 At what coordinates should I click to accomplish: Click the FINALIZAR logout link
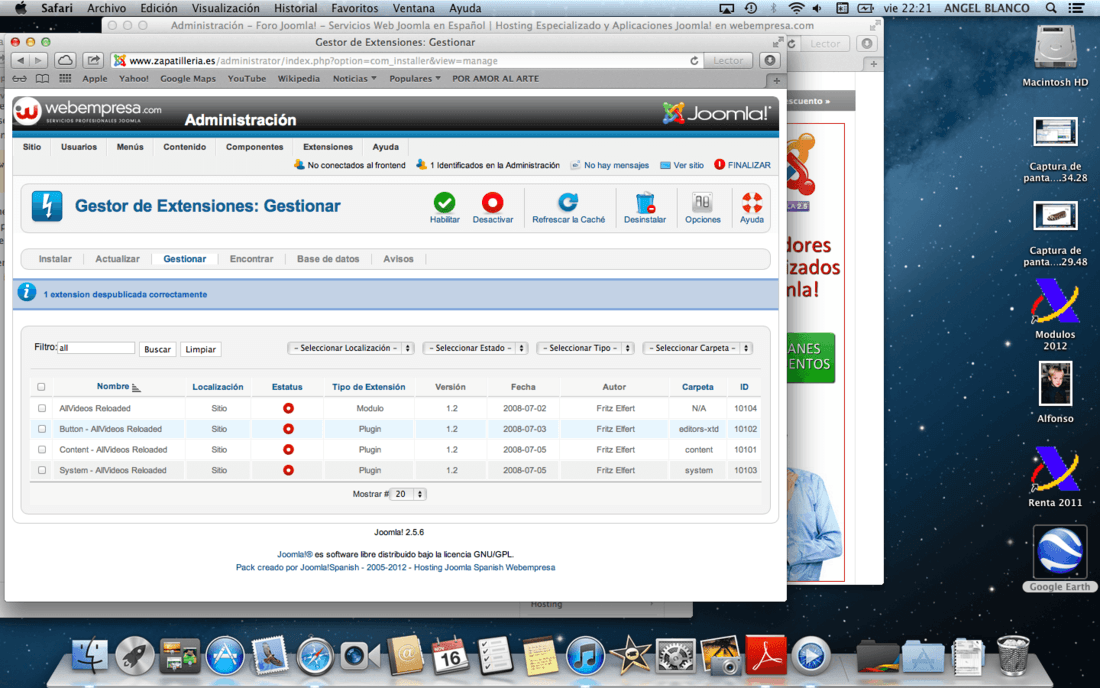(742, 165)
